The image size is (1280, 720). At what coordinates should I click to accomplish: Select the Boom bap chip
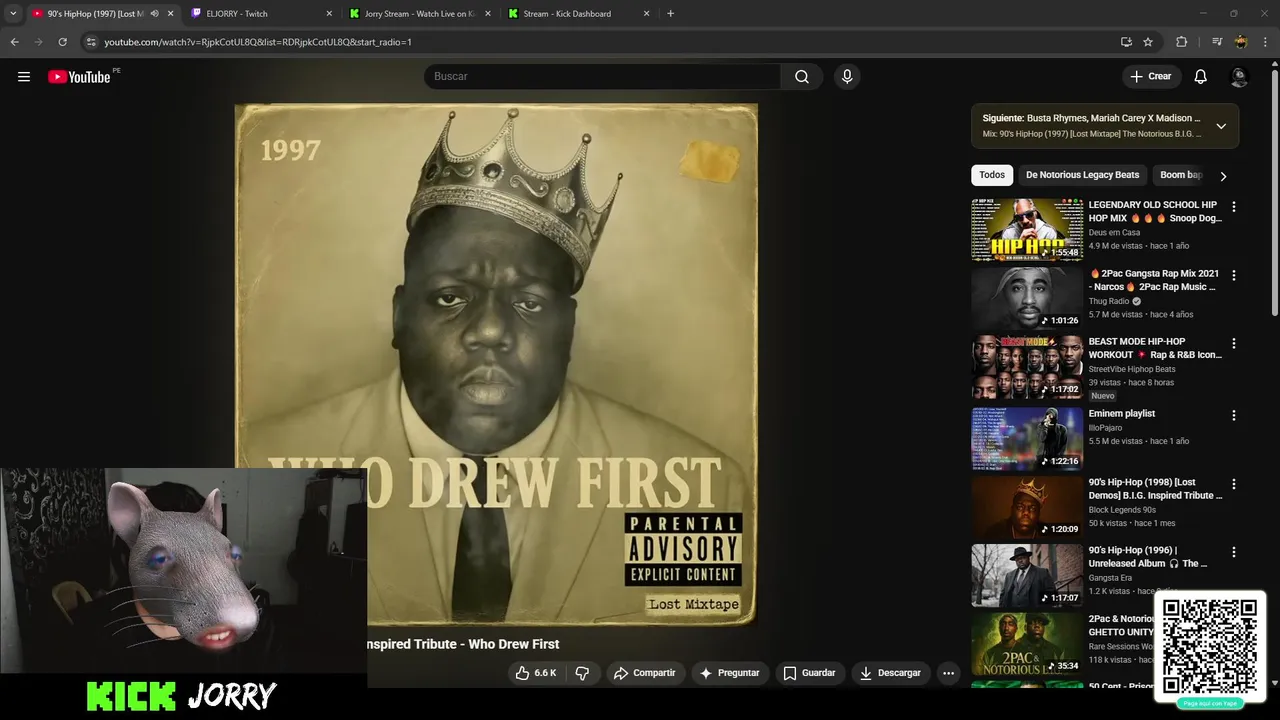coord(1180,175)
